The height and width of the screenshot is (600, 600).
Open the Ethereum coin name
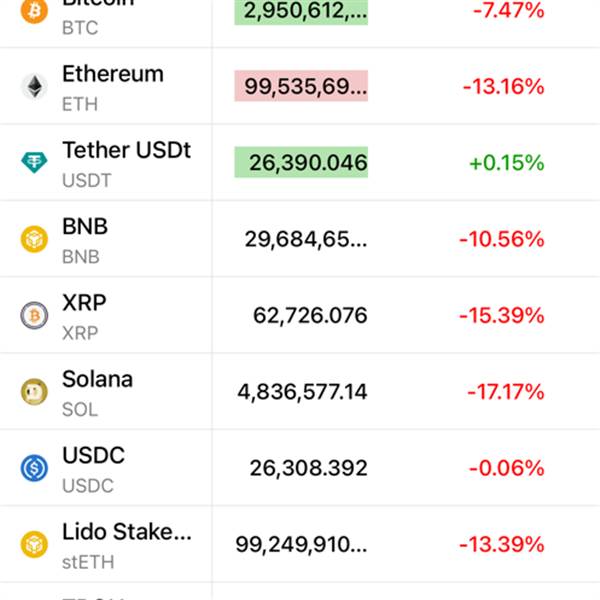coord(112,74)
